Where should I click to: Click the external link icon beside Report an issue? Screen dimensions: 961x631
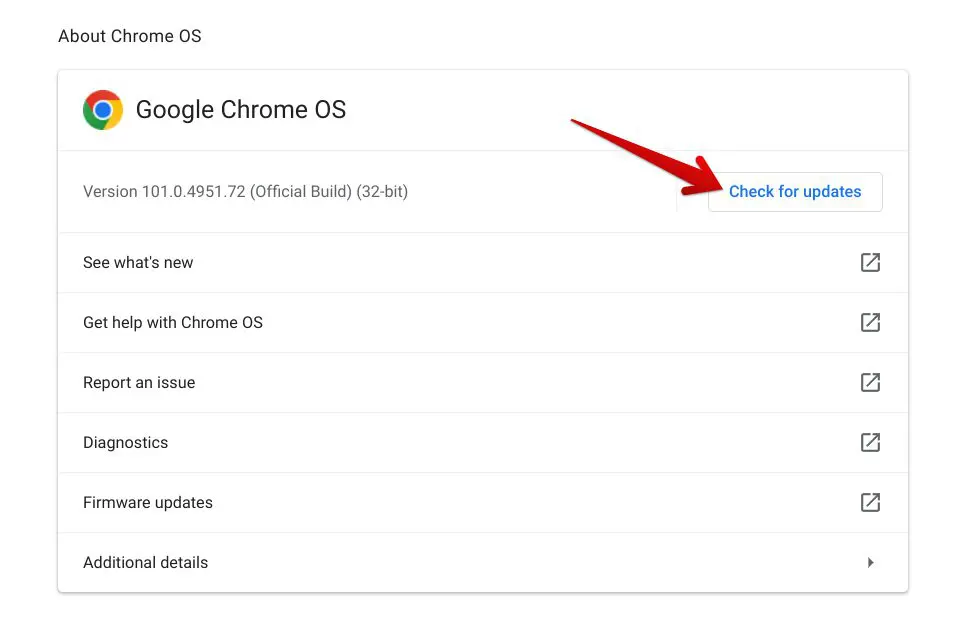coord(870,382)
